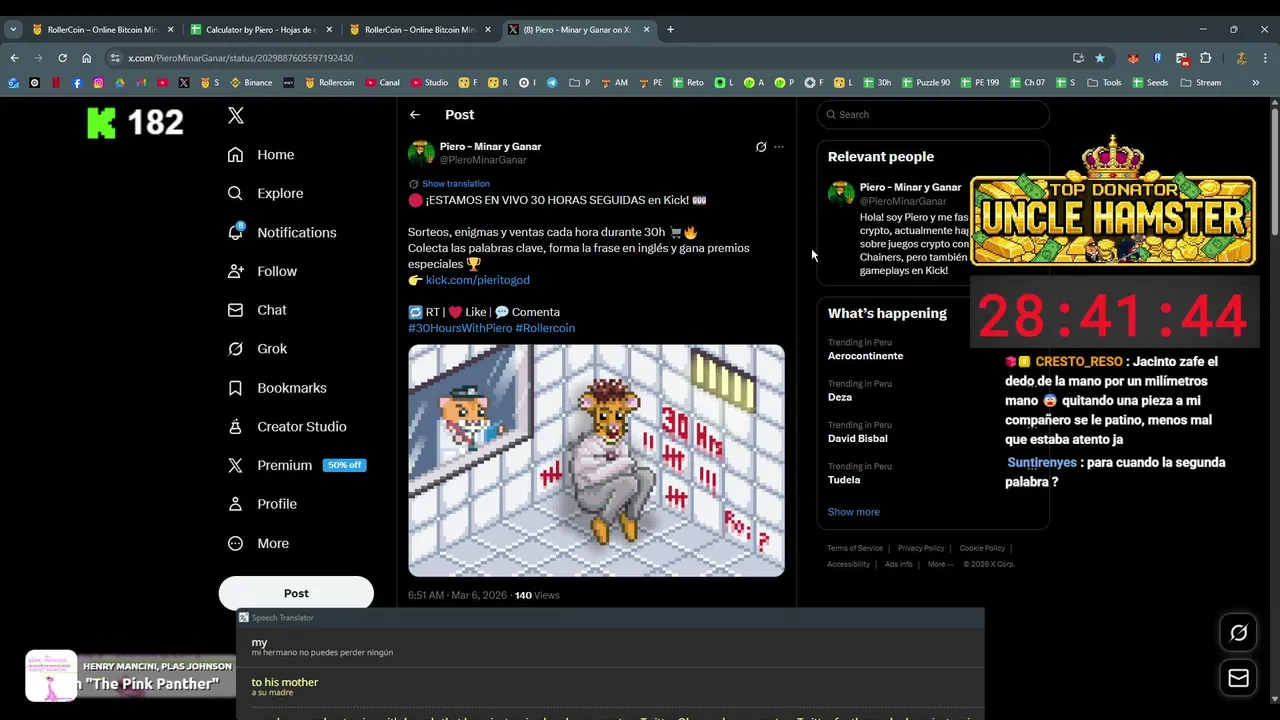Expand the Stream bookmark folder
This screenshot has width=1280, height=720.
(x=1200, y=83)
